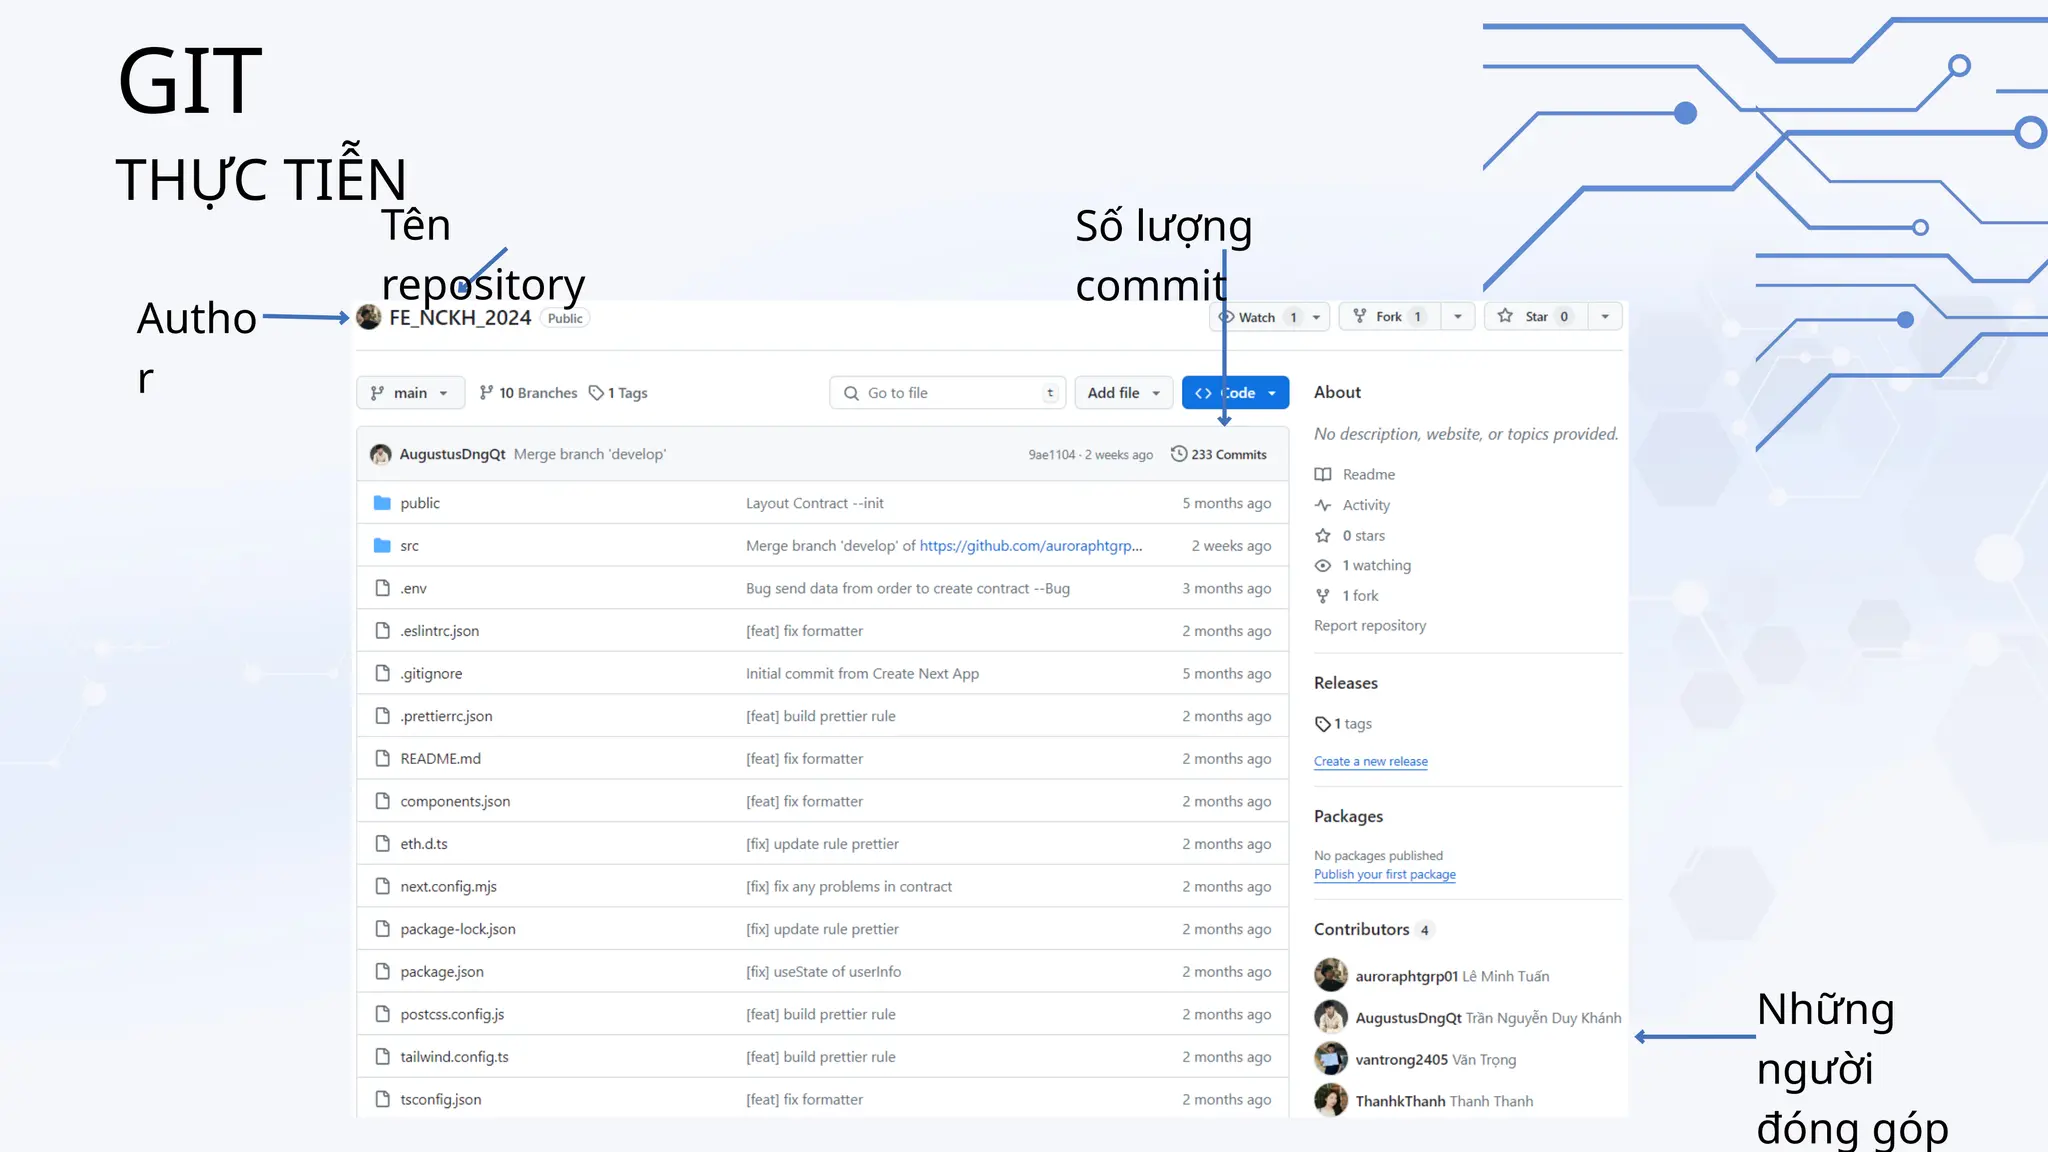Open the Contributors 4 heading
2048x1152 pixels.
[x=1373, y=929]
